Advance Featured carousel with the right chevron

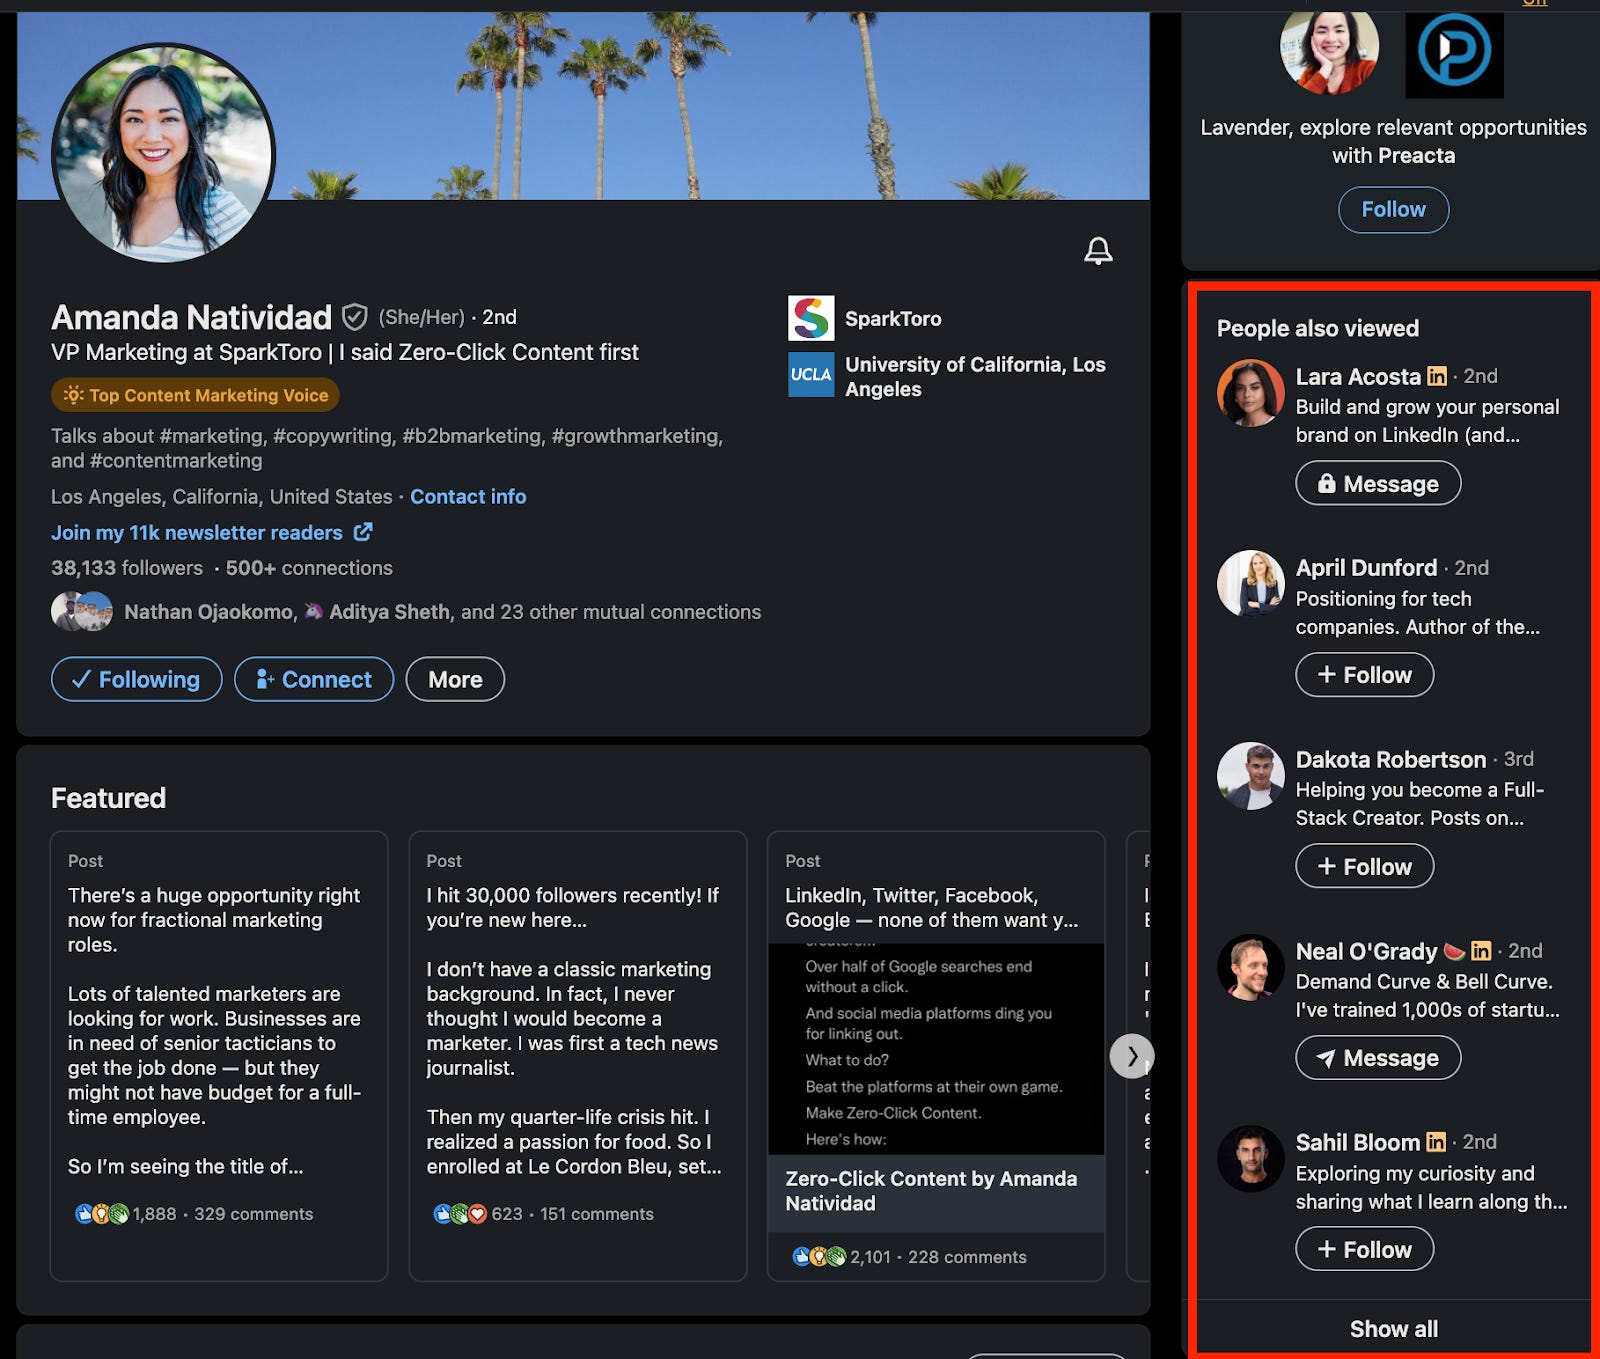click(x=1132, y=1056)
